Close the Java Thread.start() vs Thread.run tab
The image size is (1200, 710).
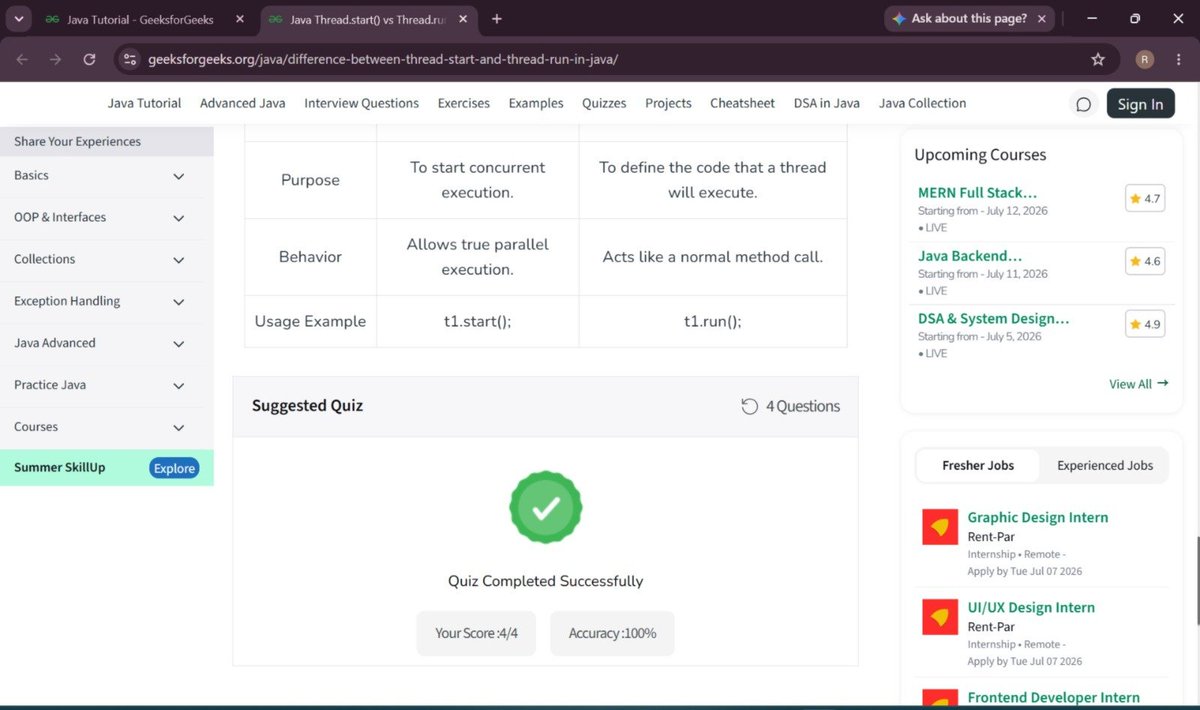(465, 19)
